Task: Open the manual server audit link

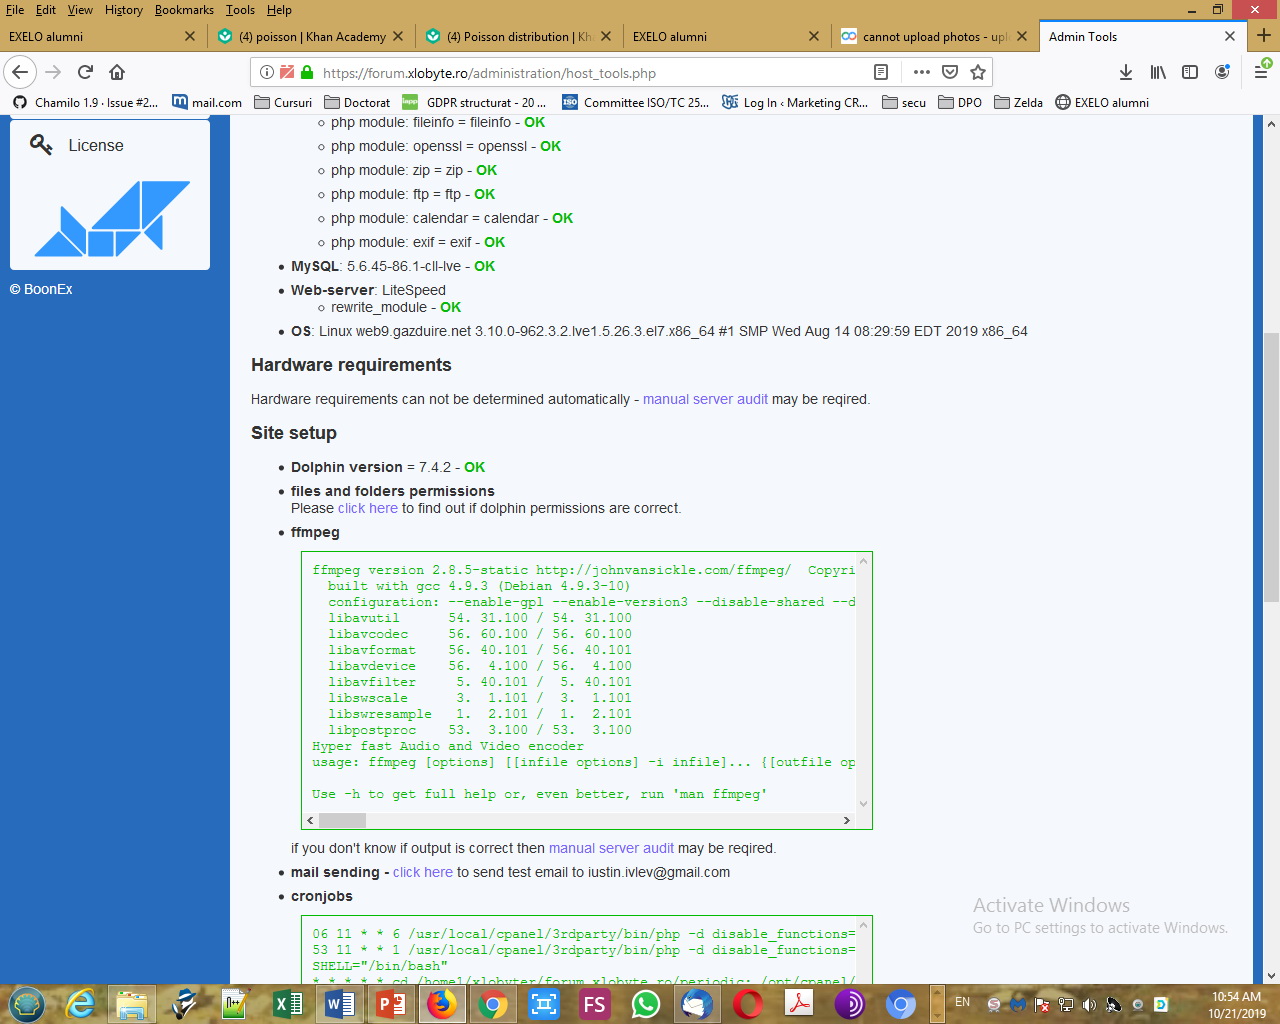Action: pyautogui.click(x=705, y=399)
